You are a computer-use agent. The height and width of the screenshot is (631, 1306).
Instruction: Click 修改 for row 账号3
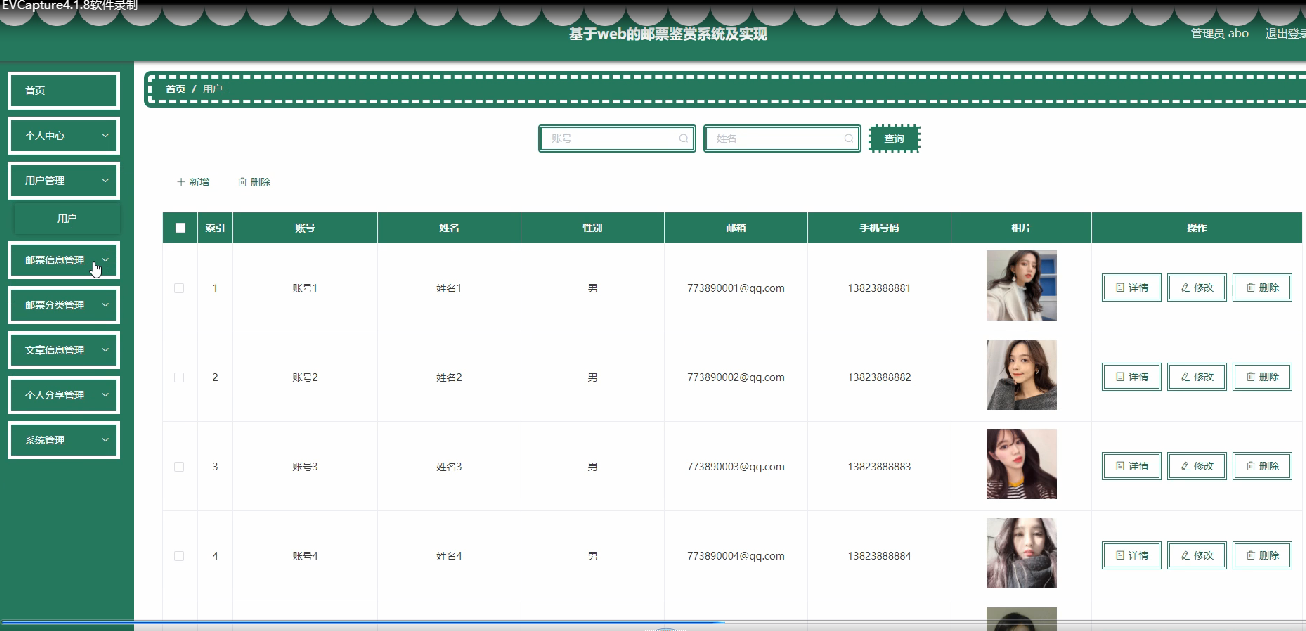click(1197, 466)
